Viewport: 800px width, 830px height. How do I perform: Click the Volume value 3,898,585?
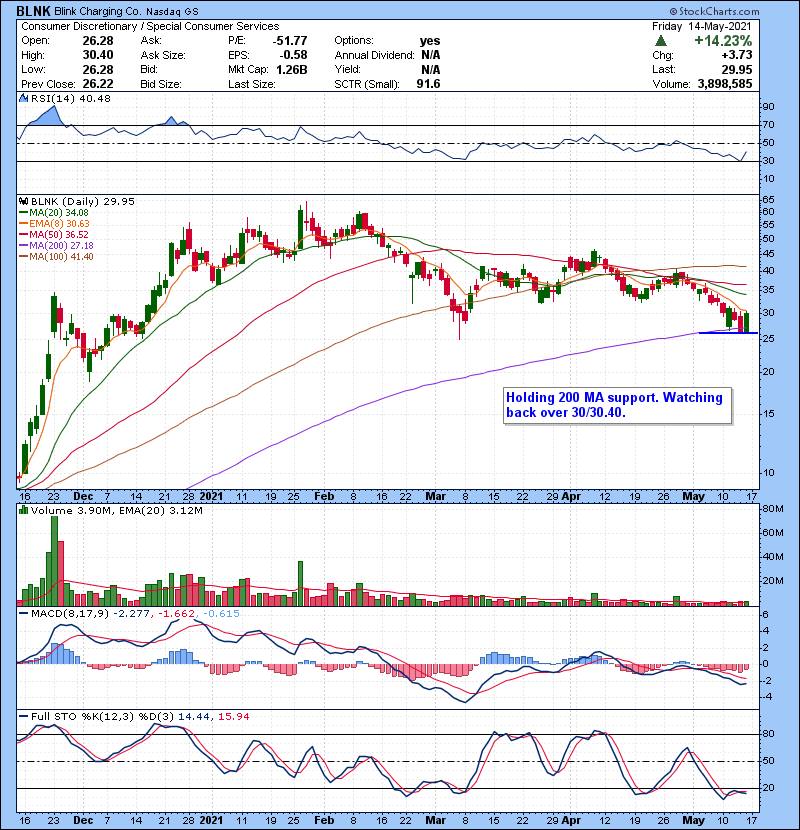(725, 84)
